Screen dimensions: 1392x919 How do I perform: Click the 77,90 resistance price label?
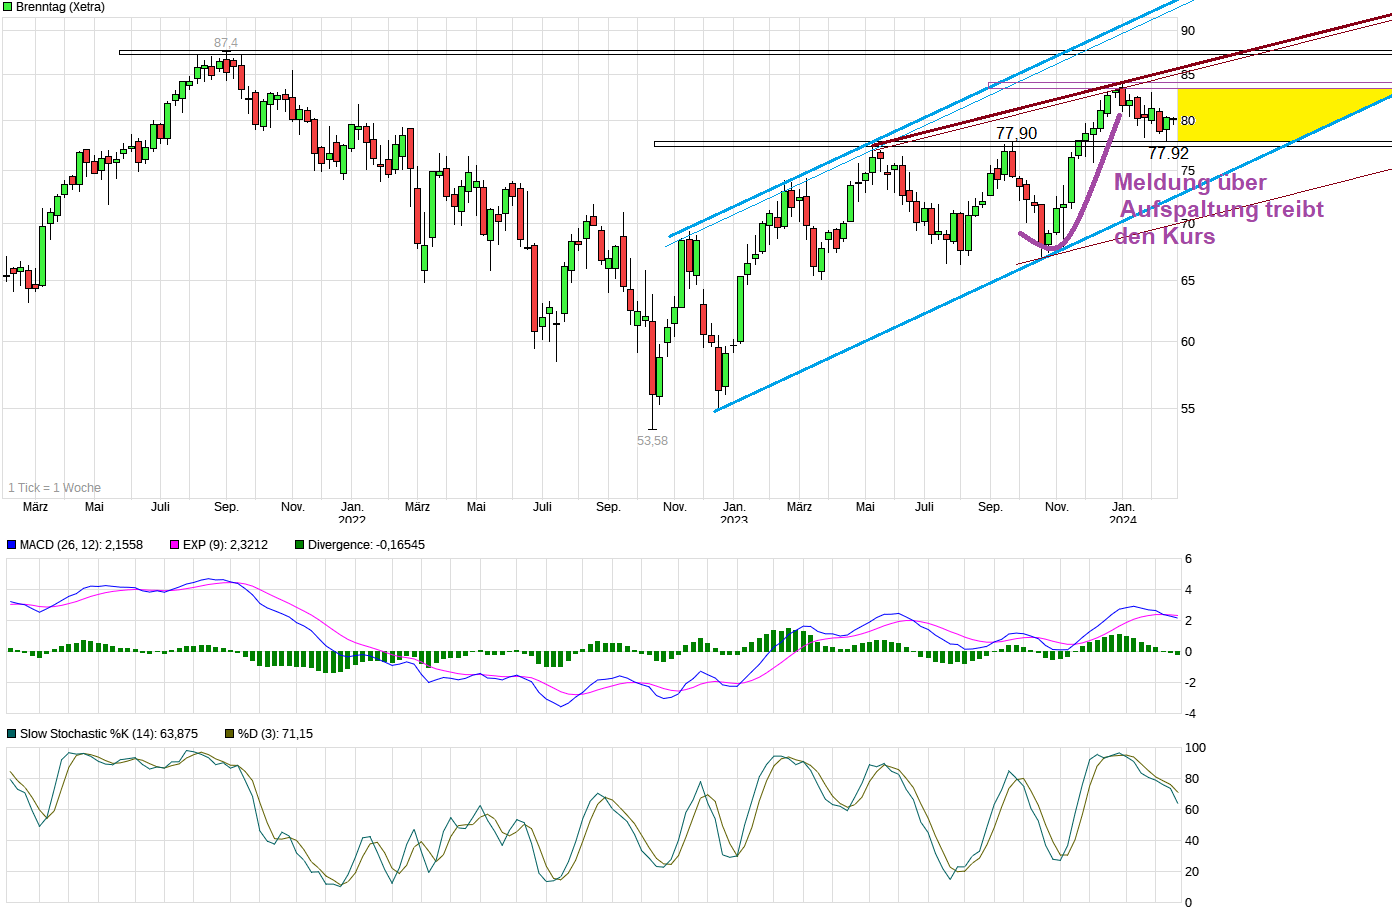[x=1015, y=132]
